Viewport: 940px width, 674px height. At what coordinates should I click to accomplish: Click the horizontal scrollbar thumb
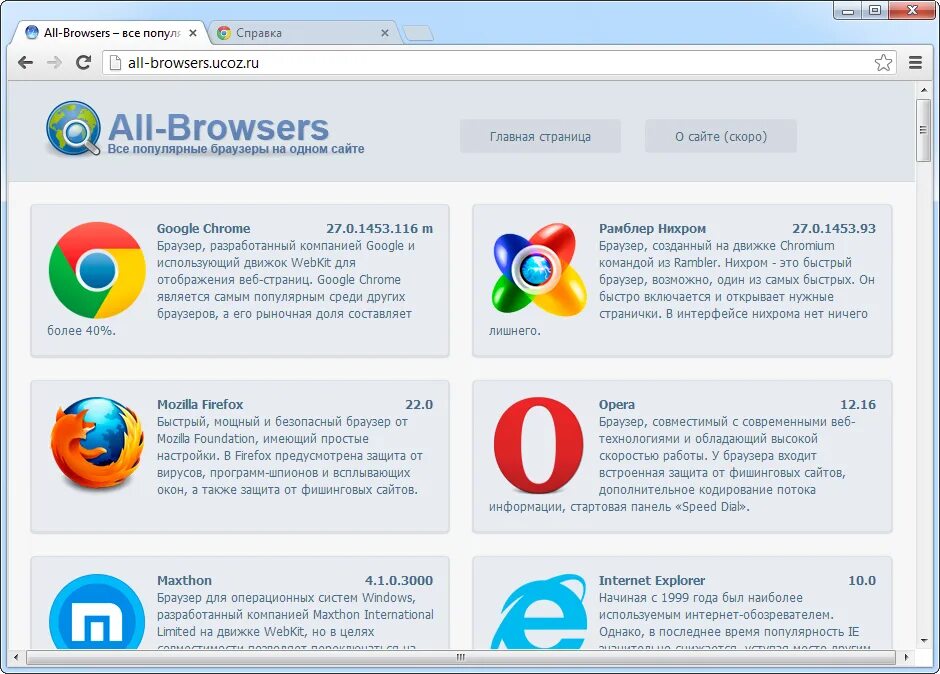coord(460,657)
